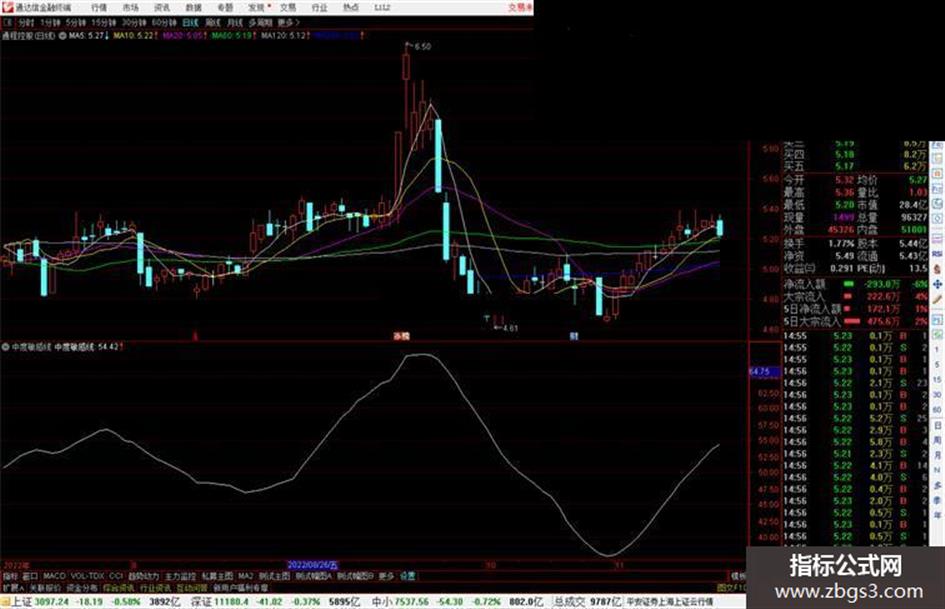The image size is (945, 609).
Task: Click the 中小 7537.56 index in status bar
Action: point(400,602)
